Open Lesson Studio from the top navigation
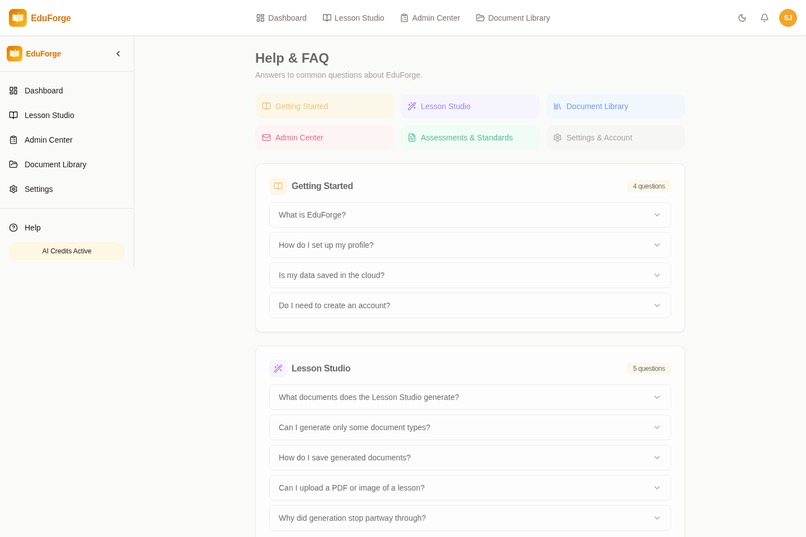 pyautogui.click(x=354, y=18)
